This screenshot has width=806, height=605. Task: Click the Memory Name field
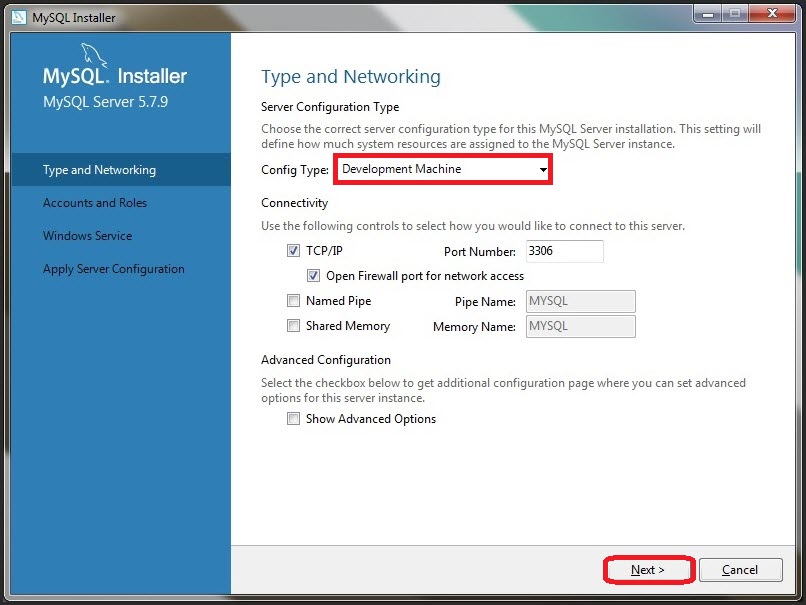(580, 326)
